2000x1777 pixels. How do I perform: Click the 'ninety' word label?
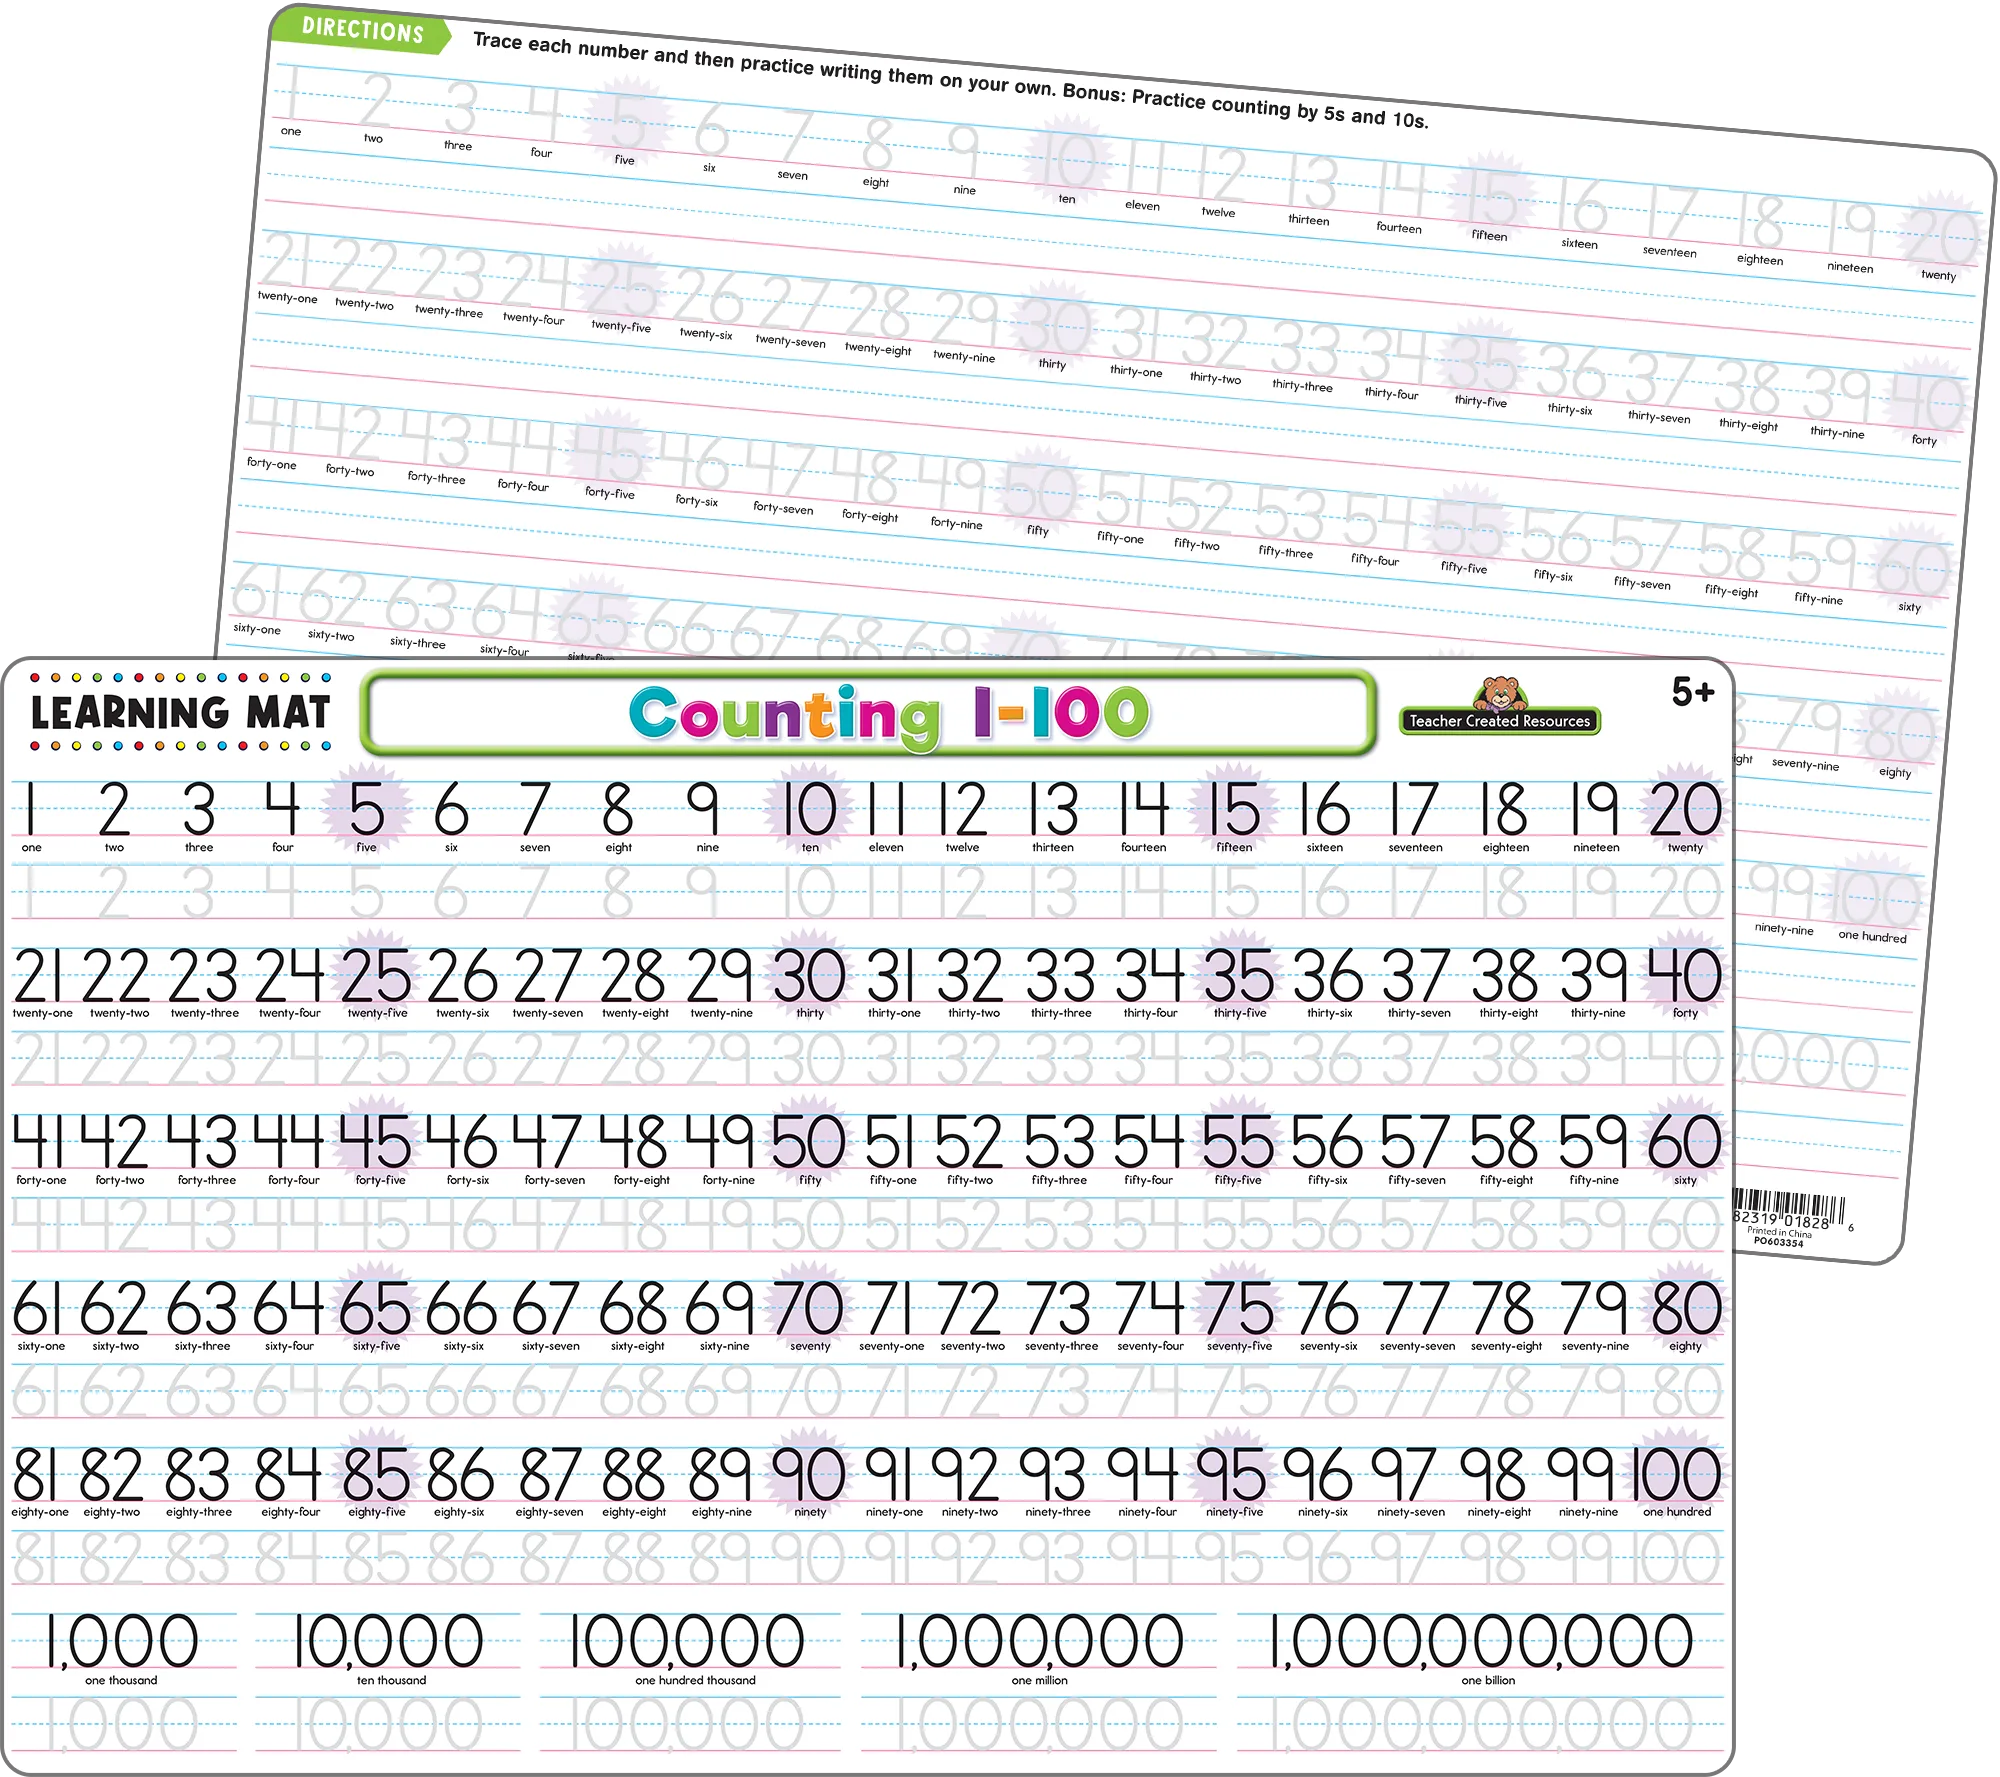tap(810, 1512)
